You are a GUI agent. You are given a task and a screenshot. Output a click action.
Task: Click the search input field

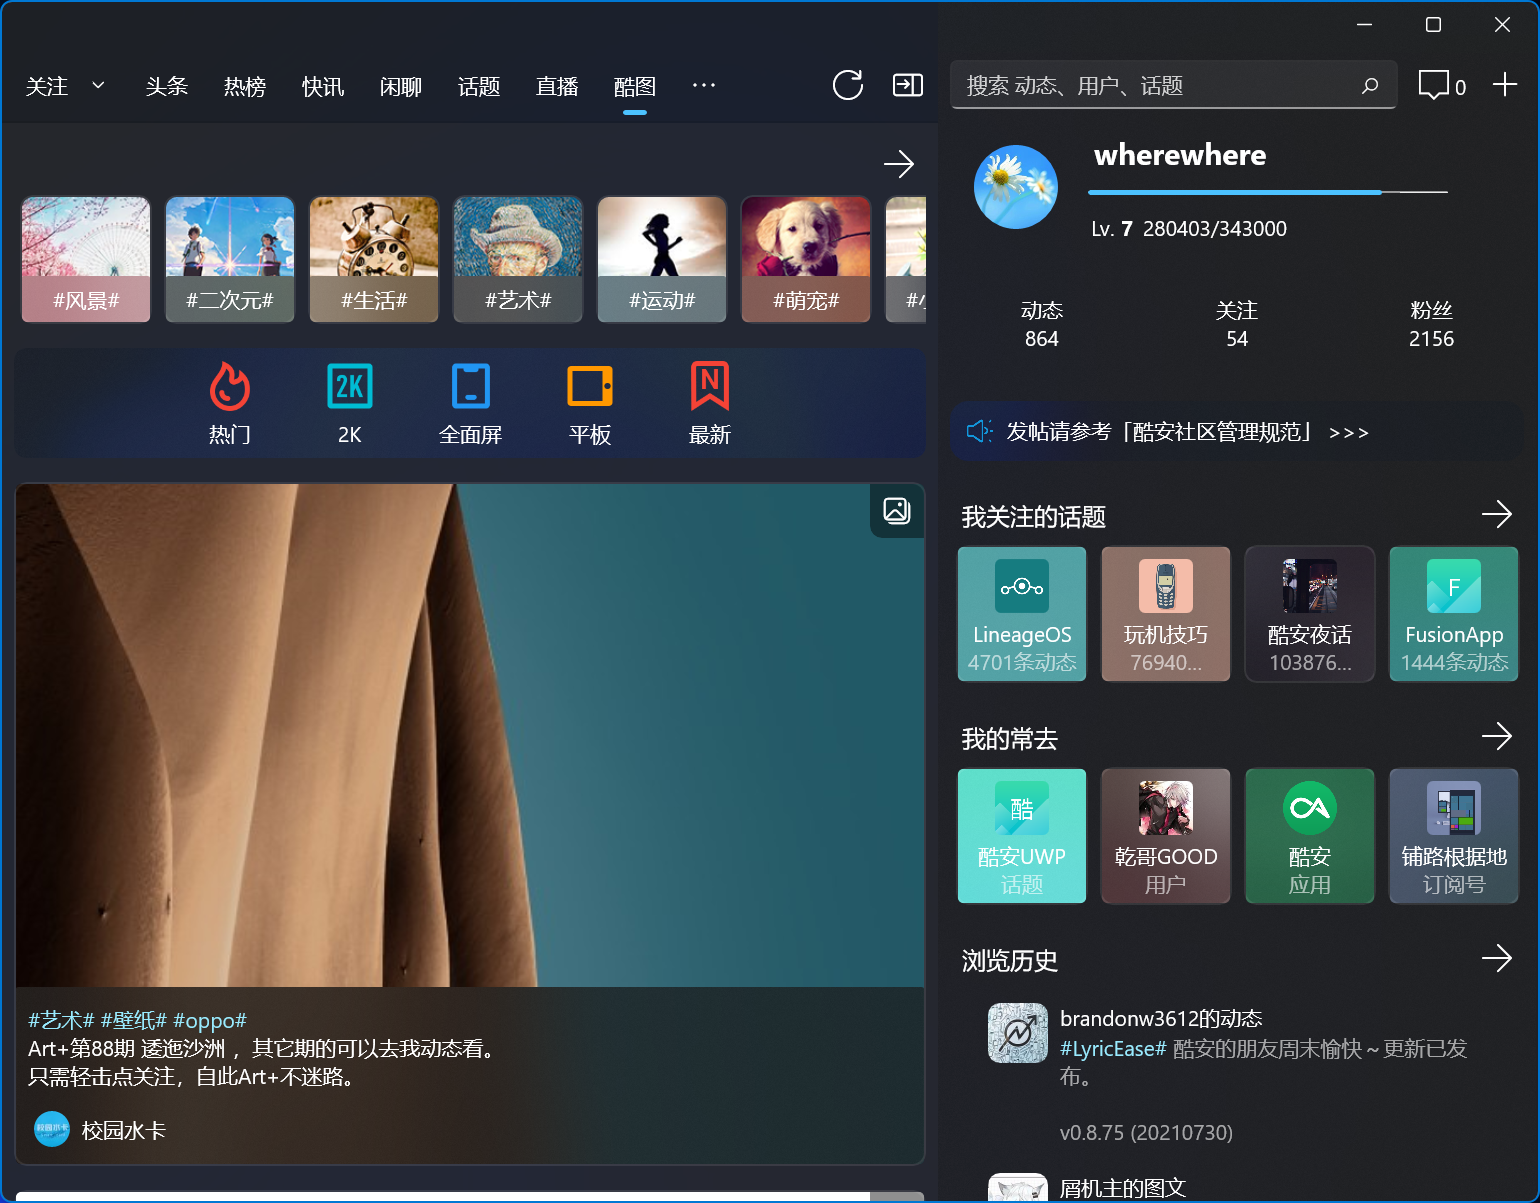(1150, 85)
